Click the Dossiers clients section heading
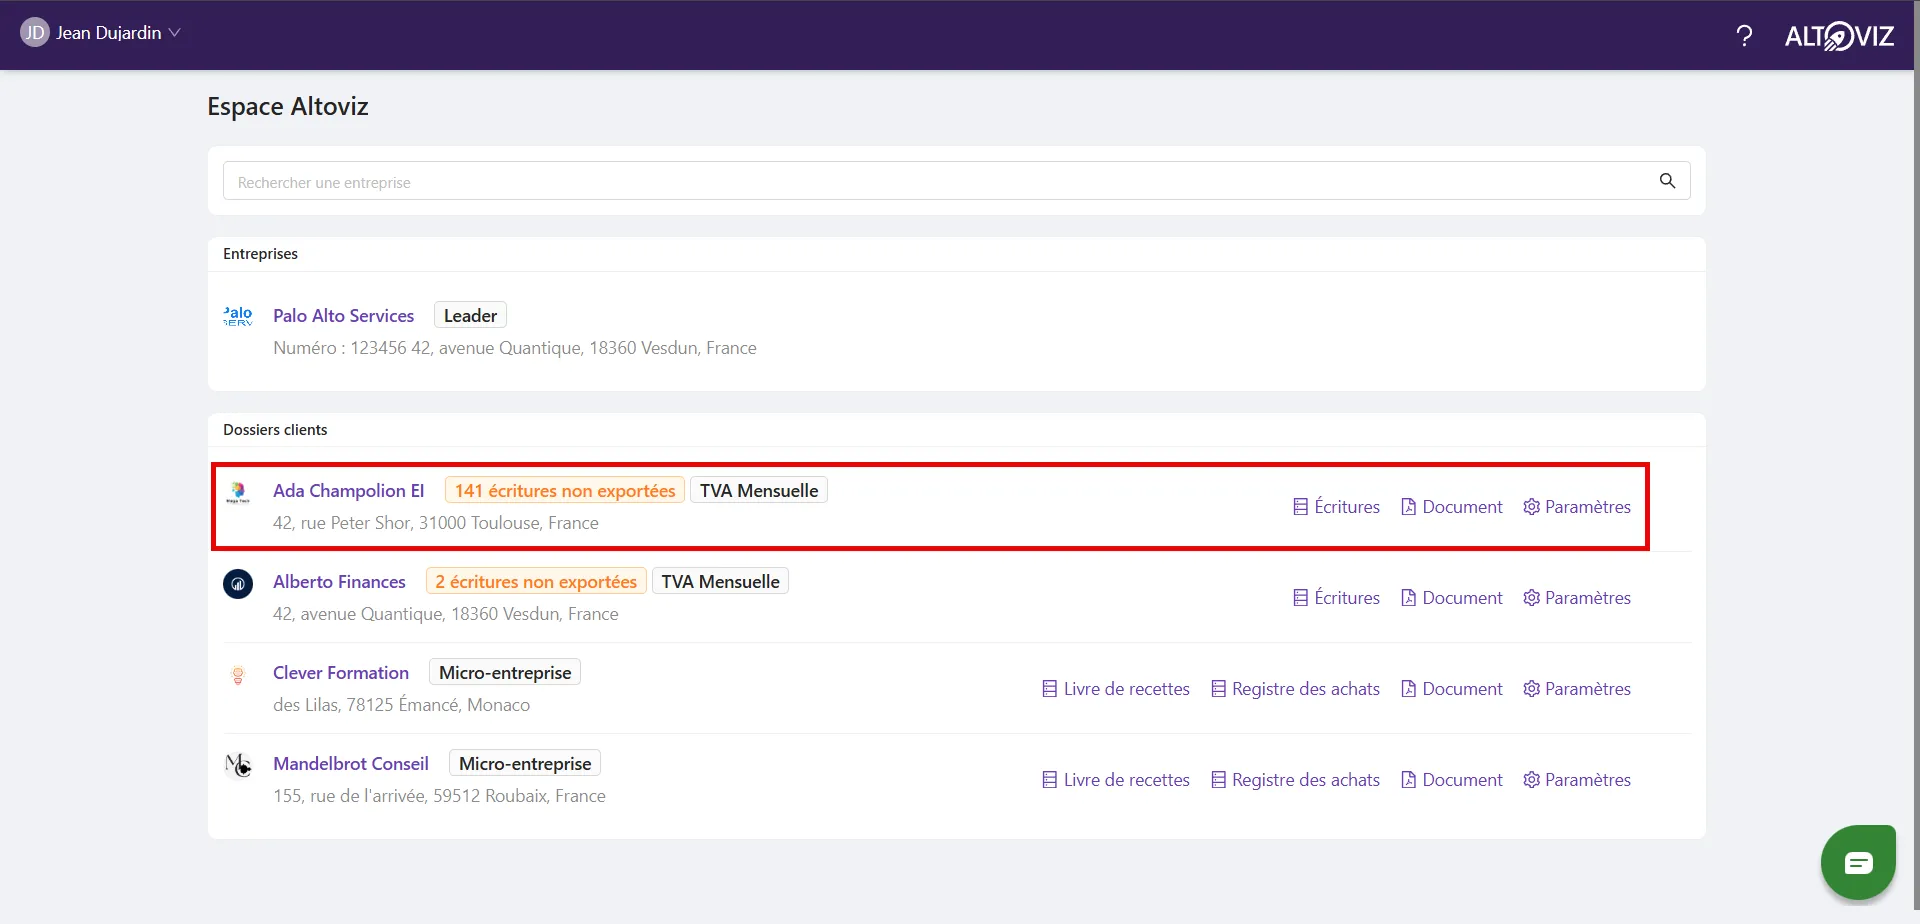The width and height of the screenshot is (1920, 924). (275, 430)
